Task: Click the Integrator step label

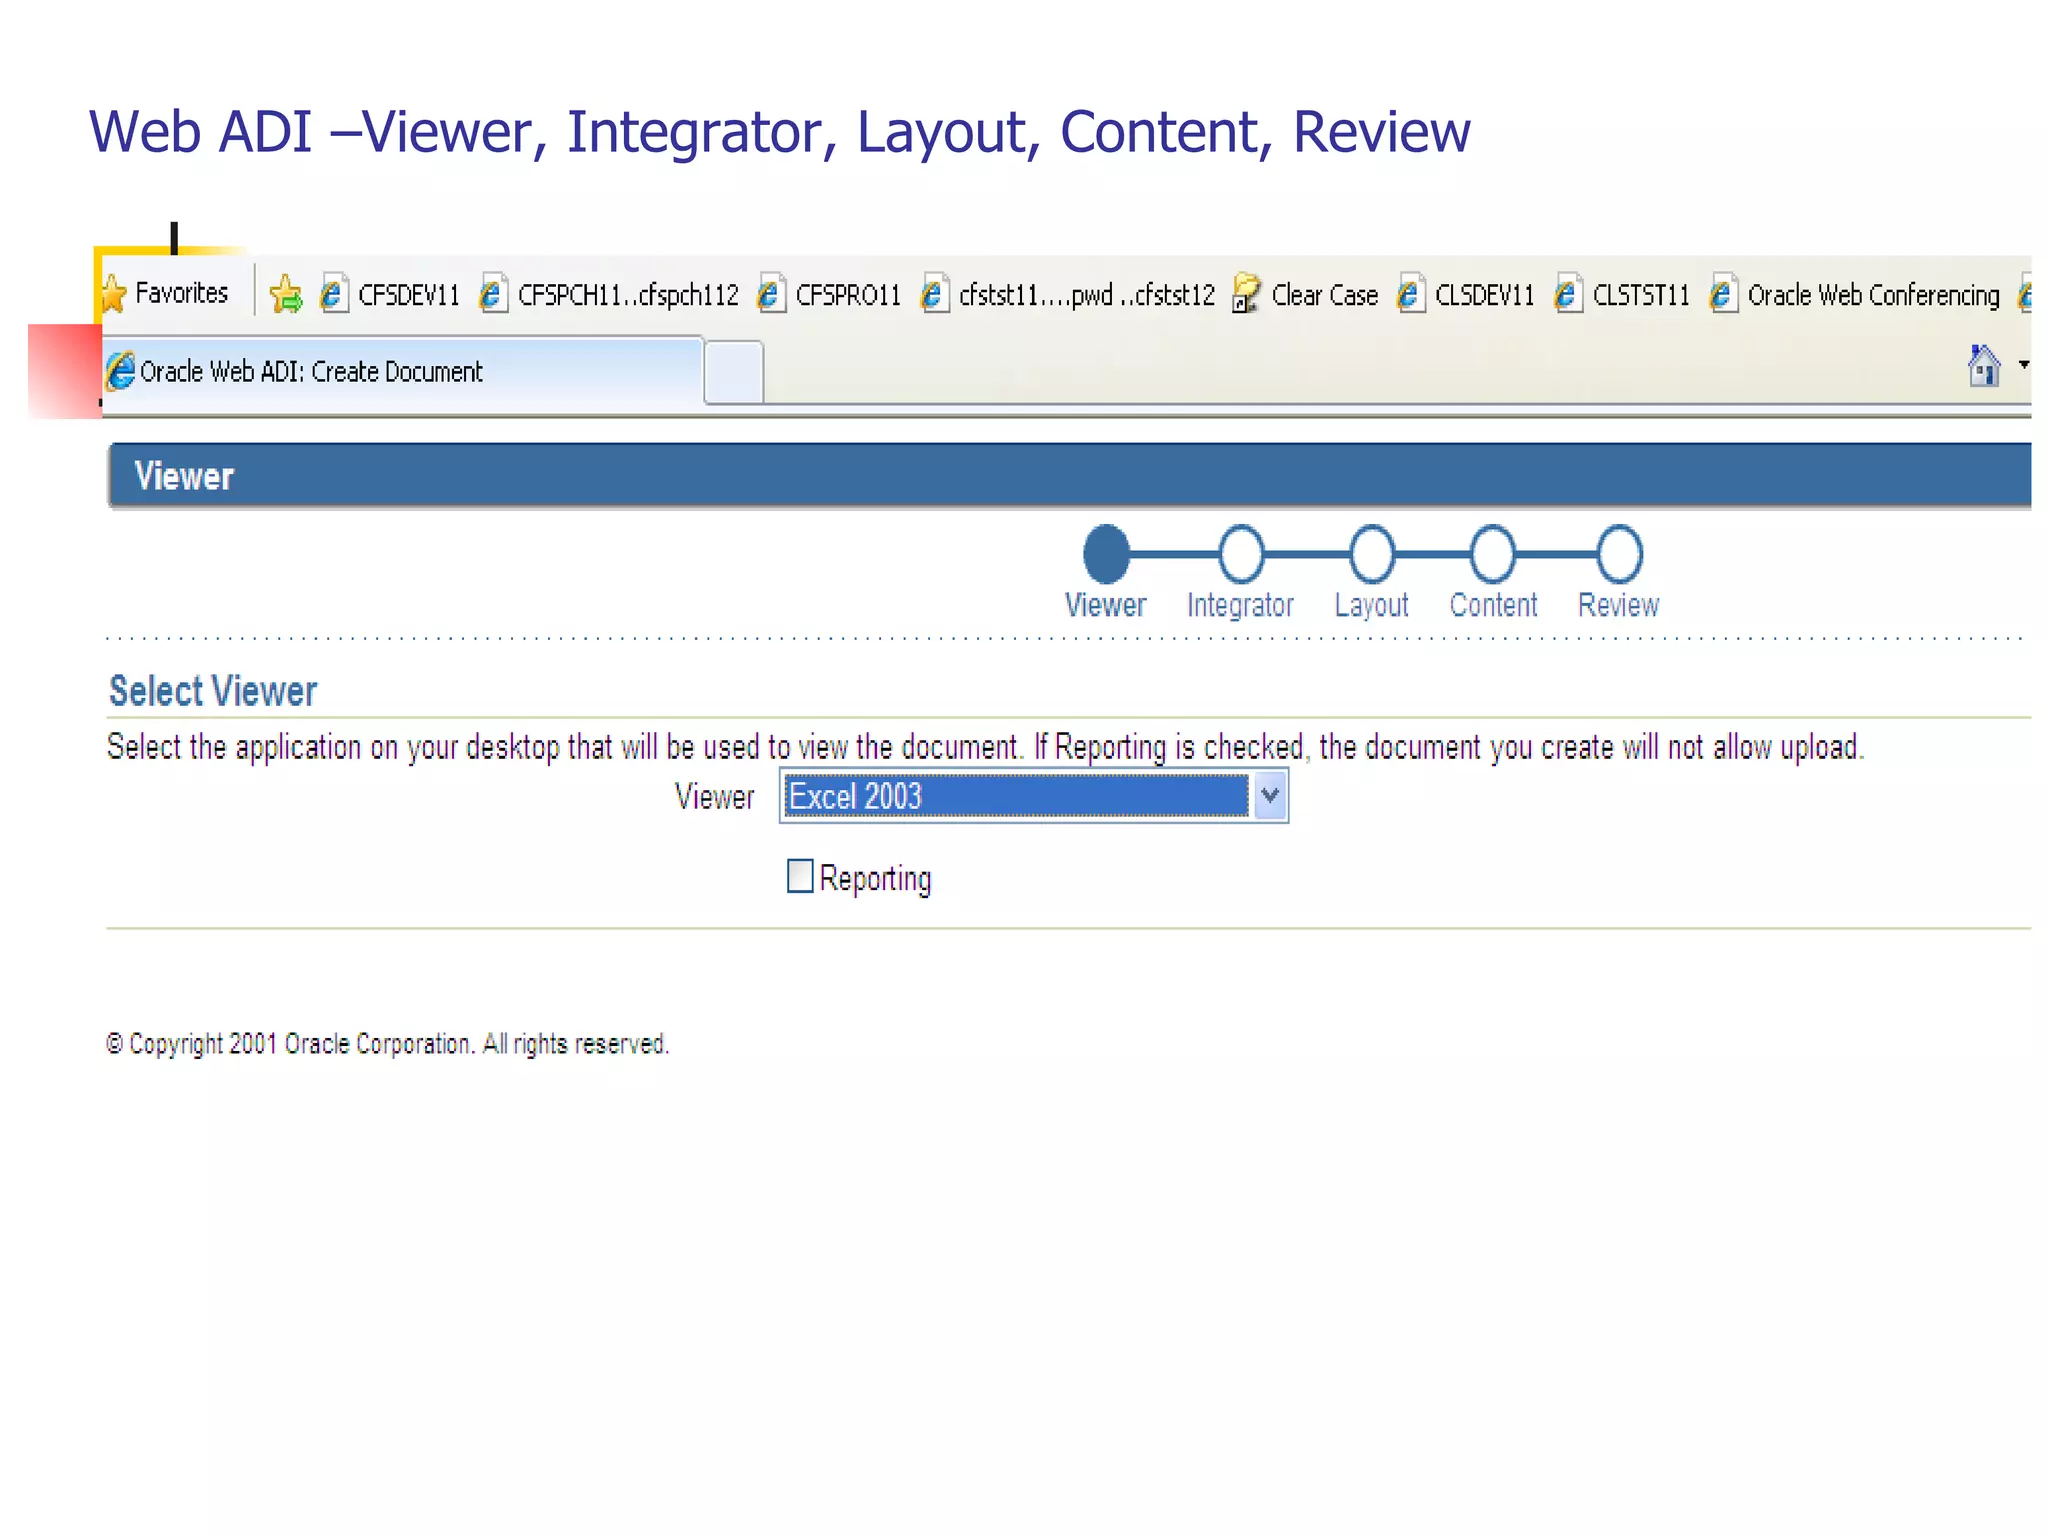Action: 1240,605
